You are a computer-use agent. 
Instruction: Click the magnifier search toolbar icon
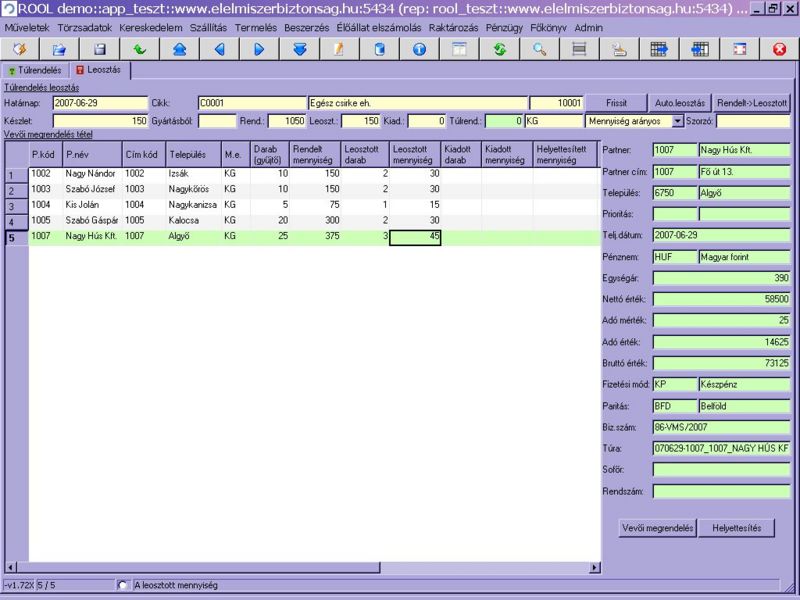539,48
